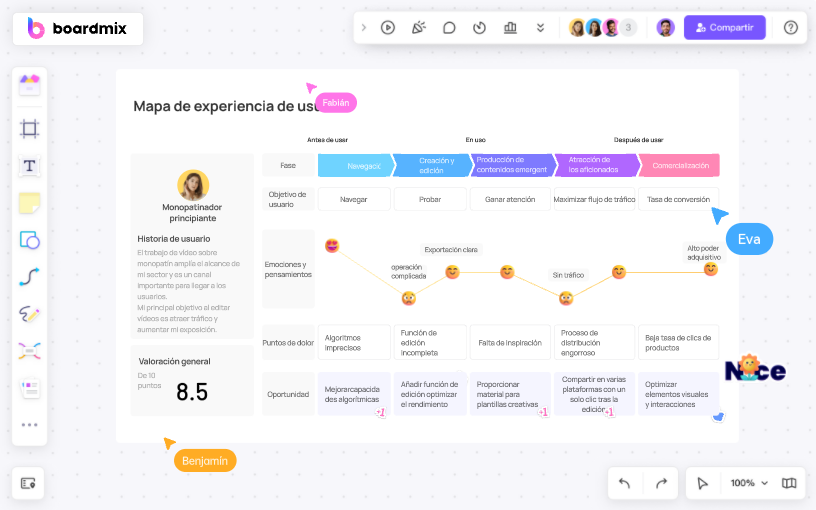
Task: Click the 8.5 rating value
Action: pos(192,392)
